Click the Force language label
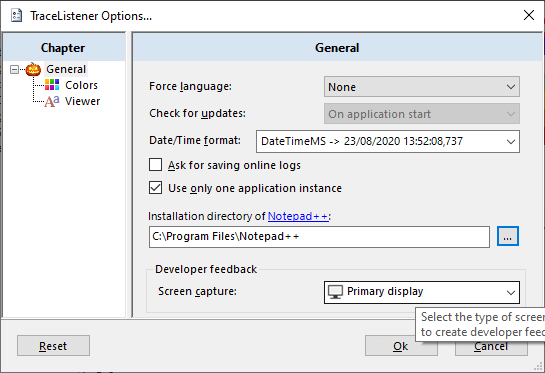545x373 pixels. point(190,86)
